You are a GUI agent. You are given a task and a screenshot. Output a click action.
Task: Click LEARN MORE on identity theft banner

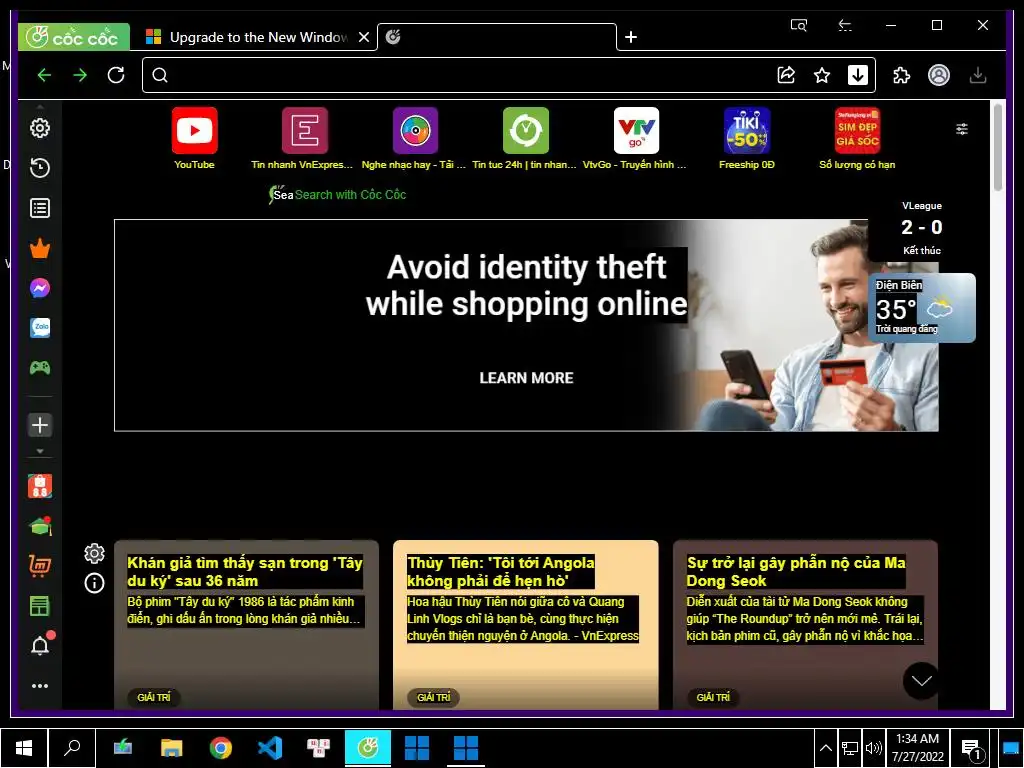[526, 378]
